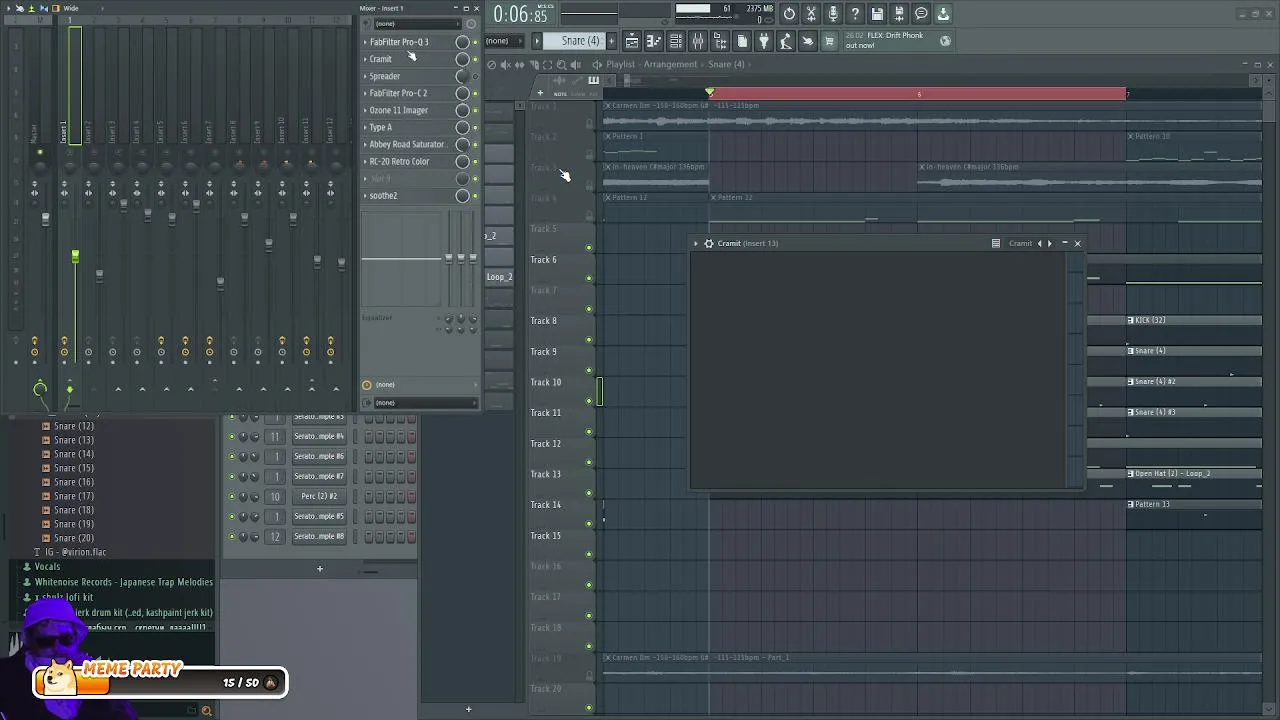Screen dimensions: 1280x720
Task: Click Playlist in the playlist breadcrumb
Action: pyautogui.click(x=620, y=64)
